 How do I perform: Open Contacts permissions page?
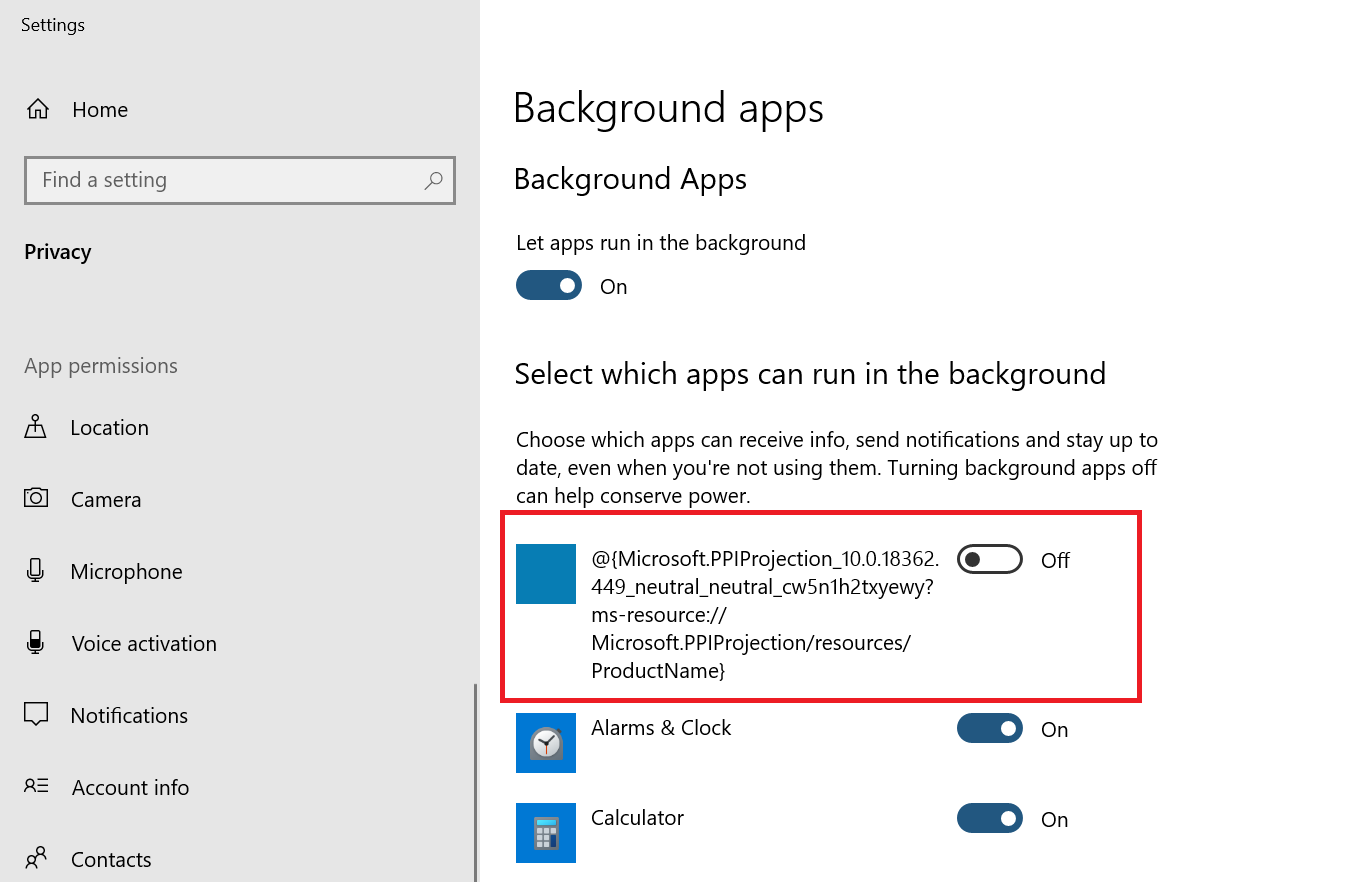click(111, 859)
